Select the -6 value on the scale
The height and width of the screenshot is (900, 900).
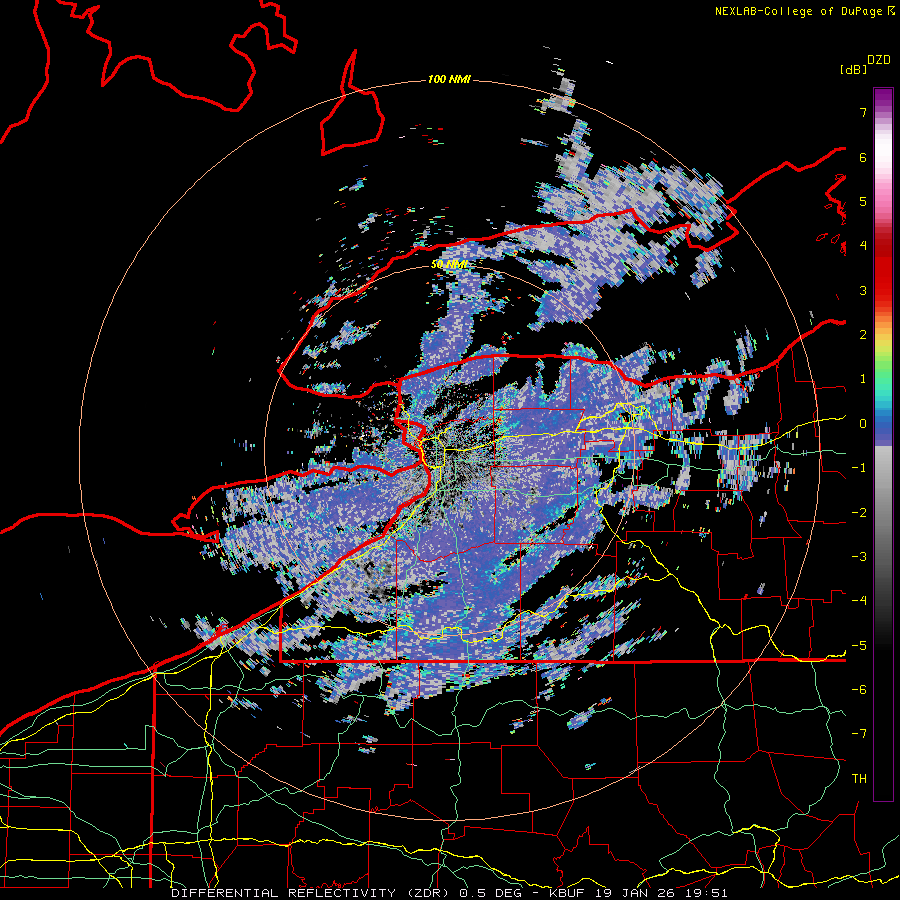pos(859,690)
